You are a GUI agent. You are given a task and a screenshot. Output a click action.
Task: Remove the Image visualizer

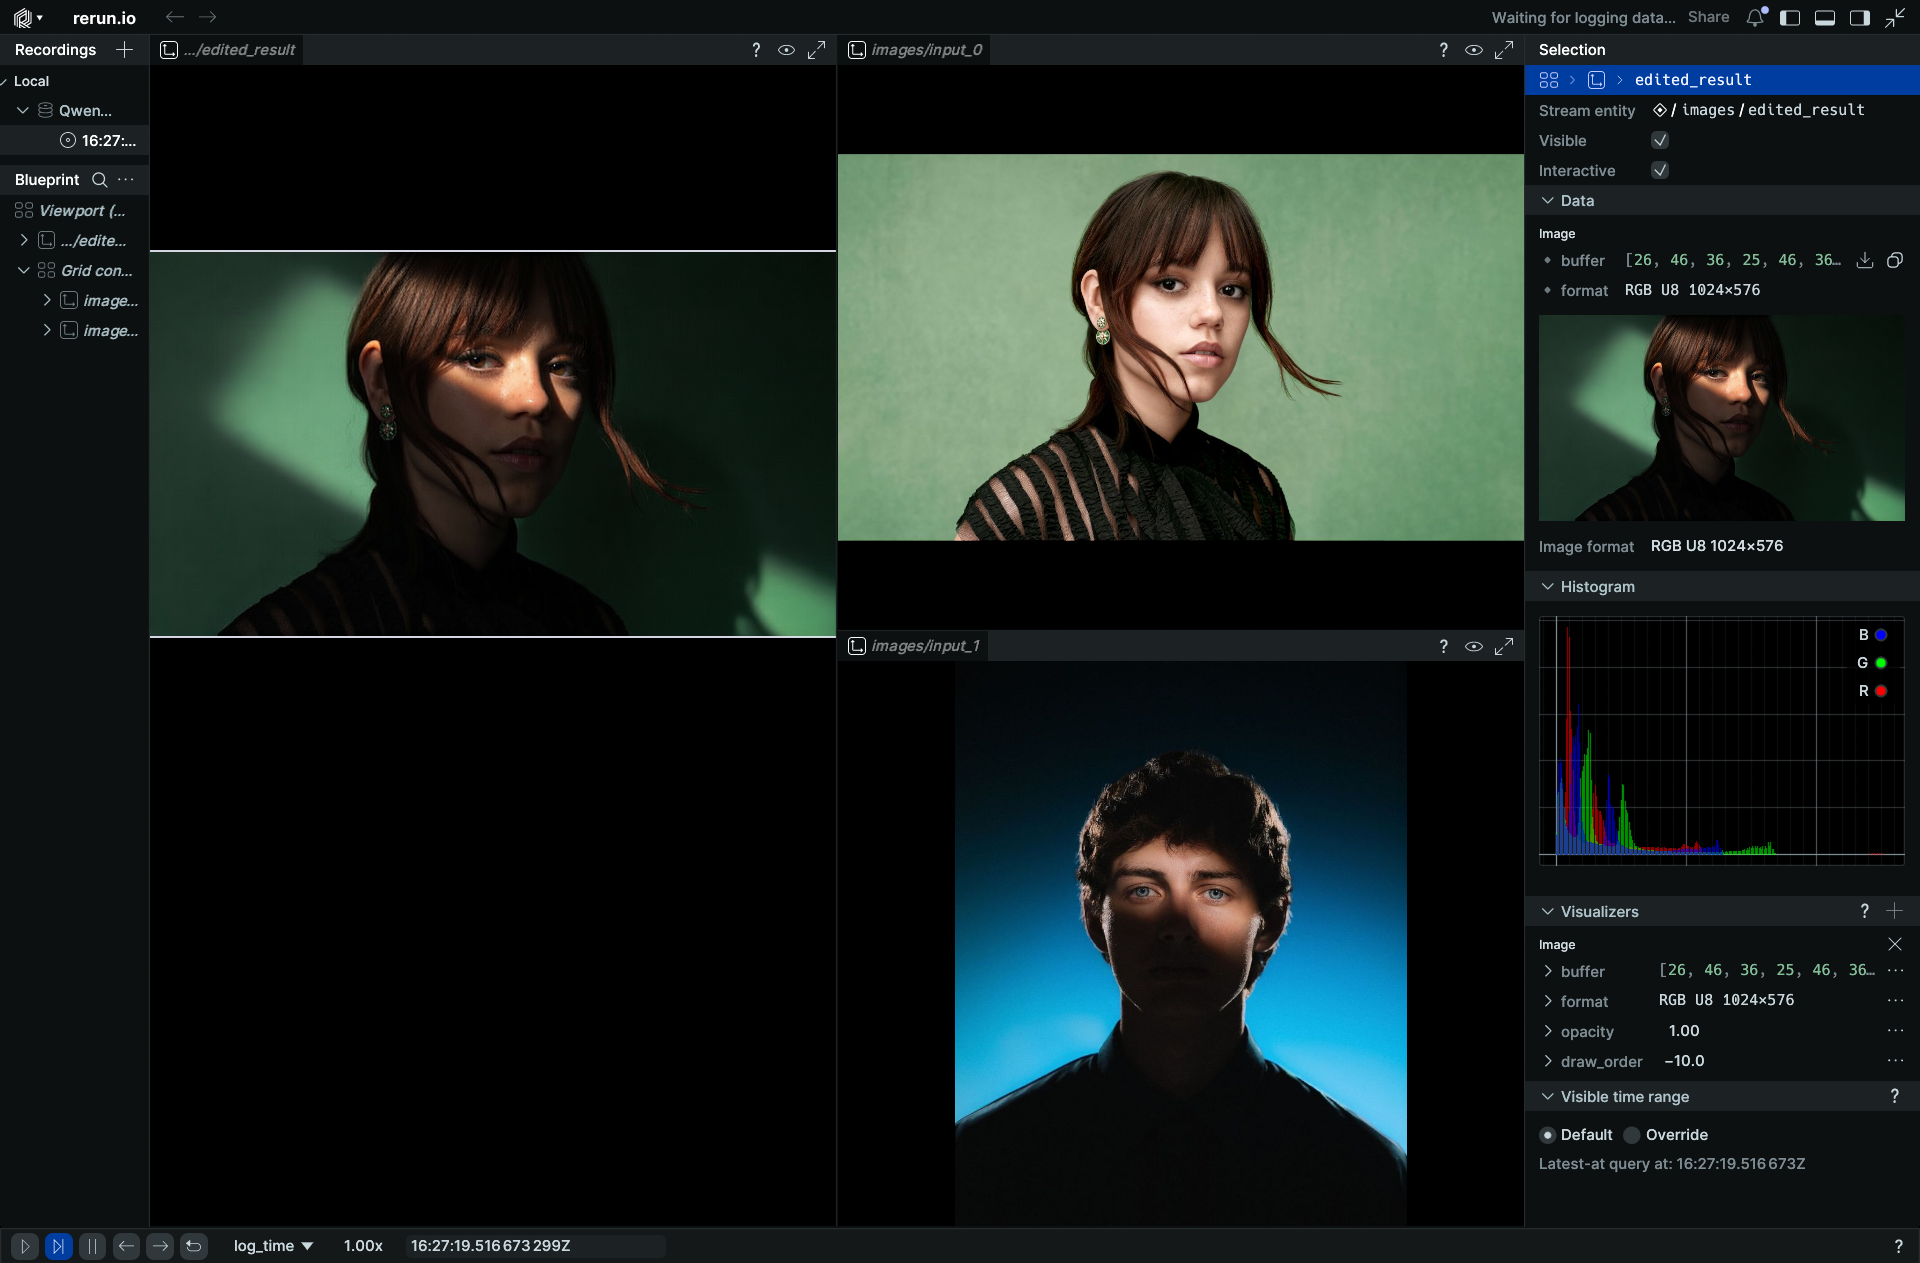(1894, 944)
